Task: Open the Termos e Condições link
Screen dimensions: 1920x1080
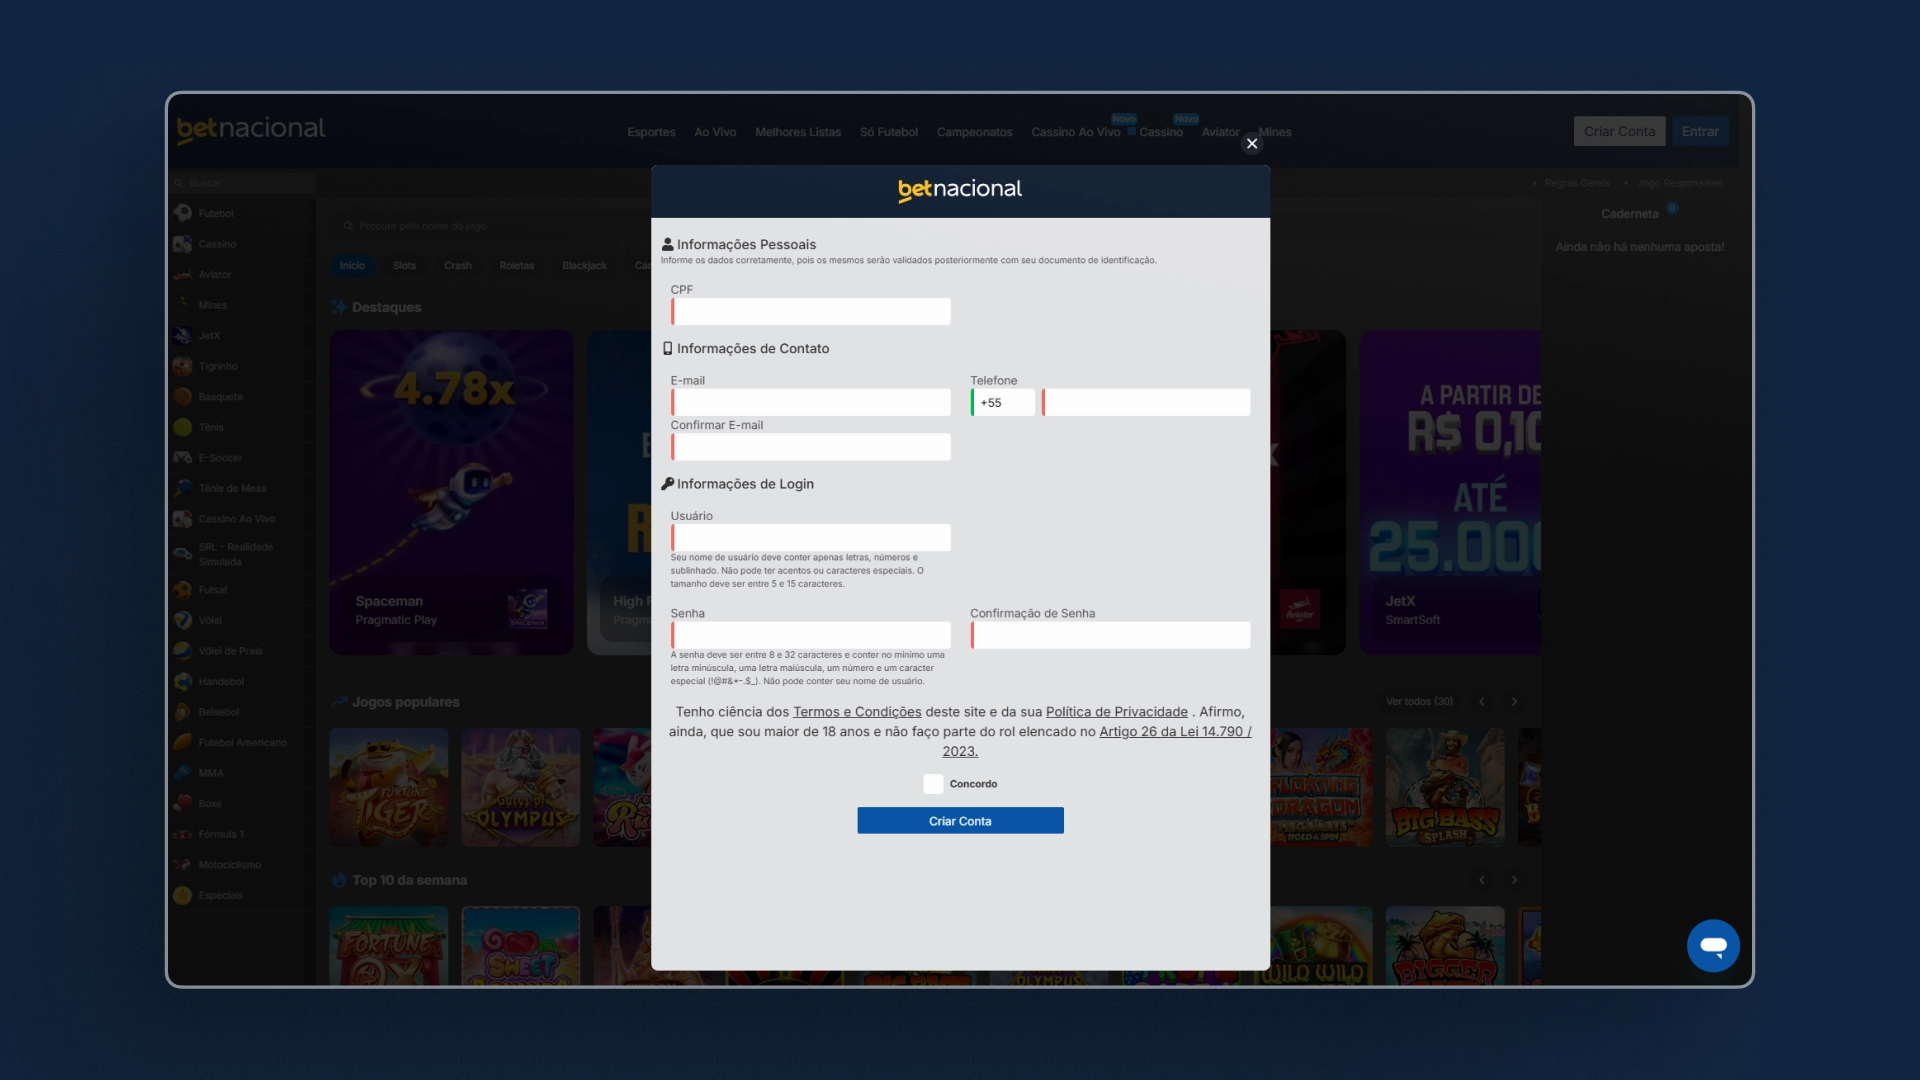Action: click(857, 712)
